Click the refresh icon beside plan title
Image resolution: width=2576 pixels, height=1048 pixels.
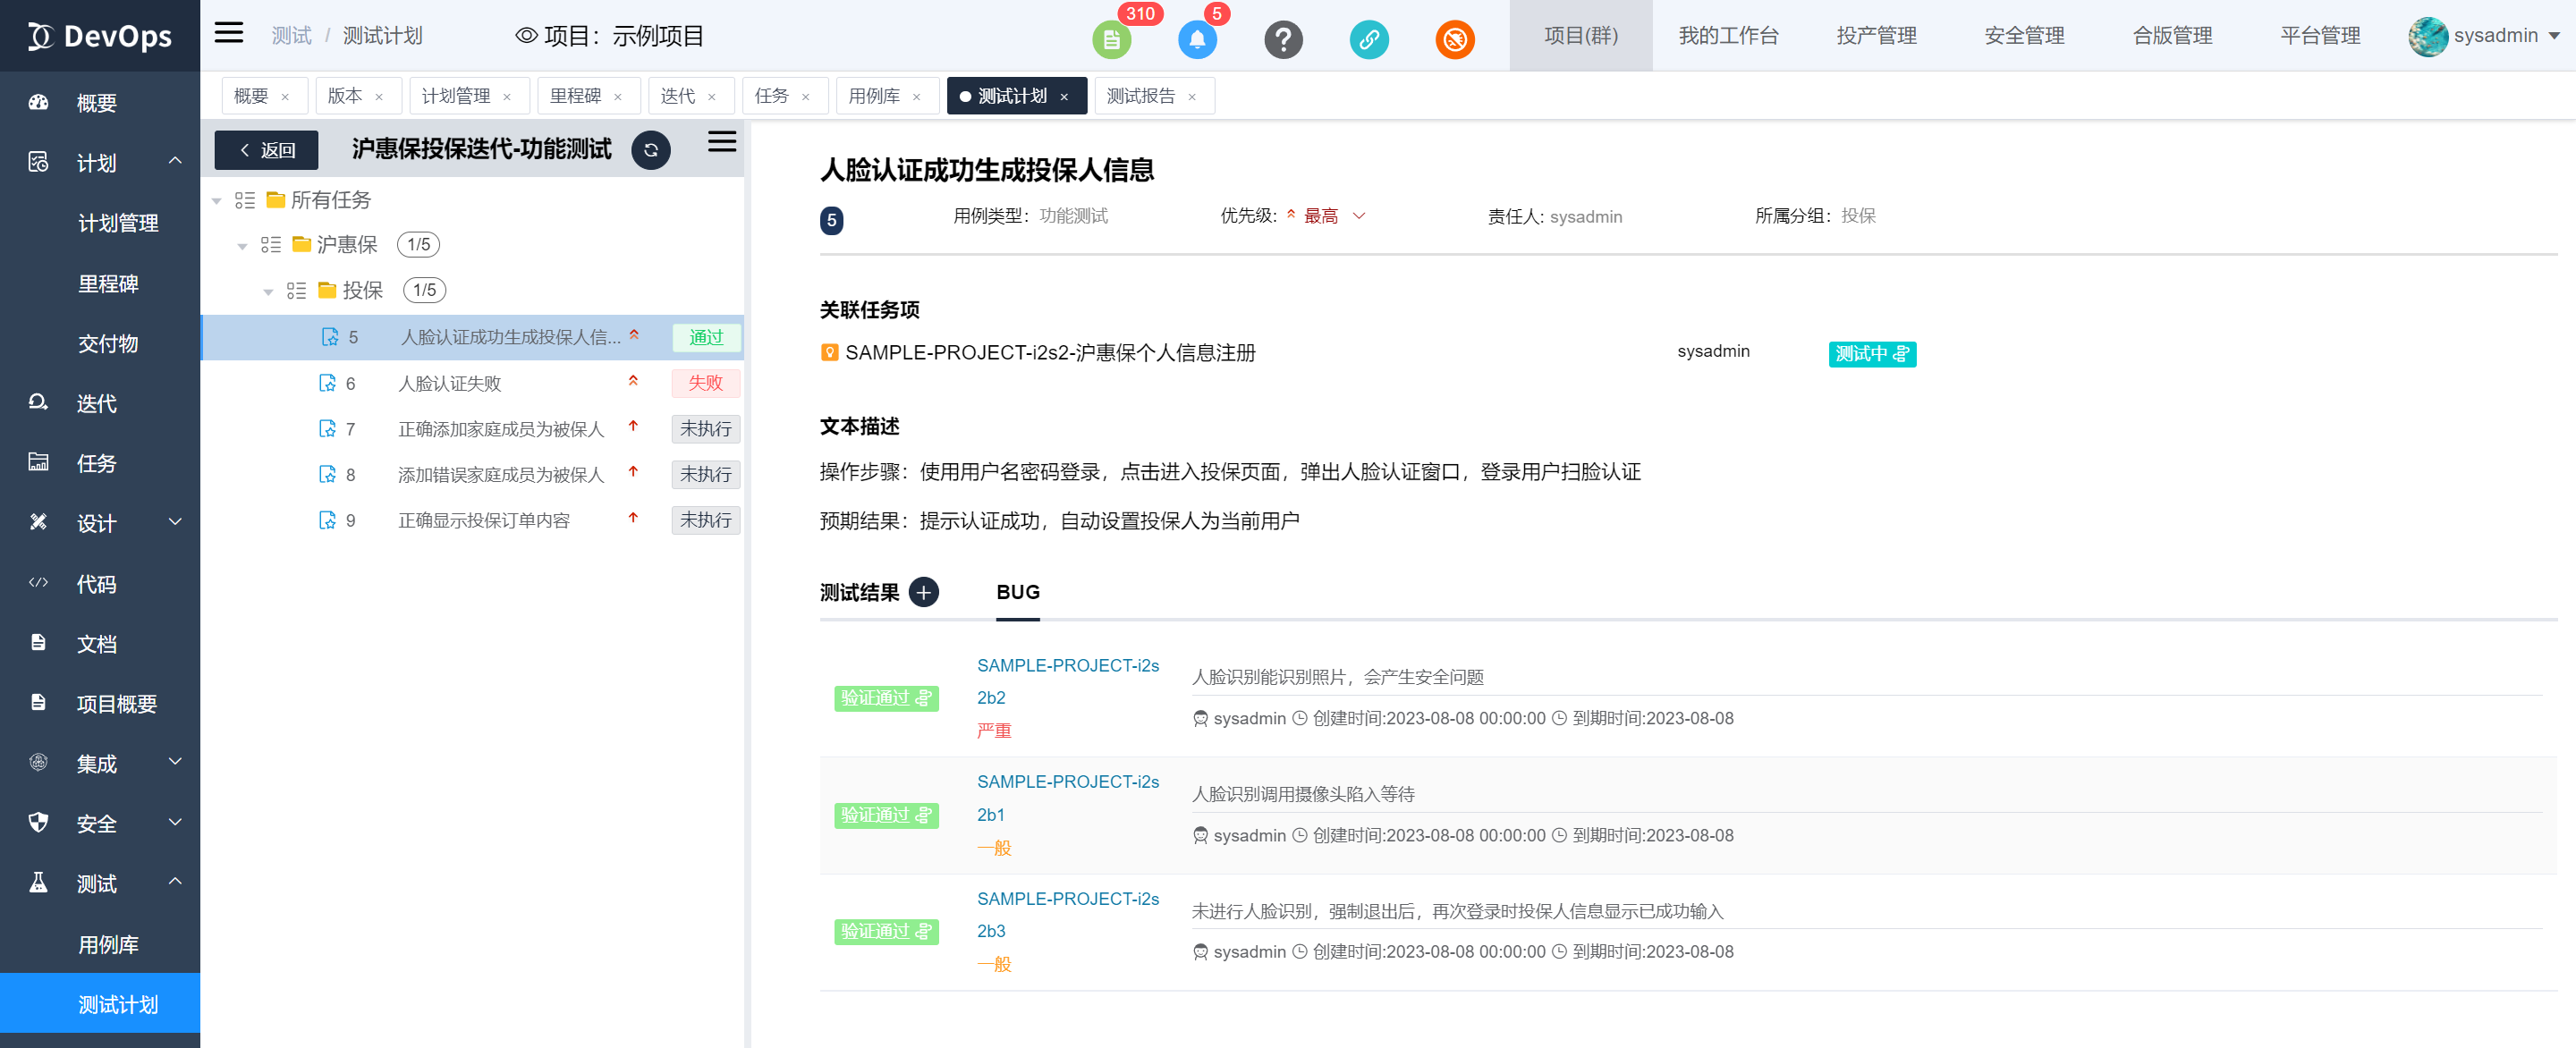pos(651,150)
